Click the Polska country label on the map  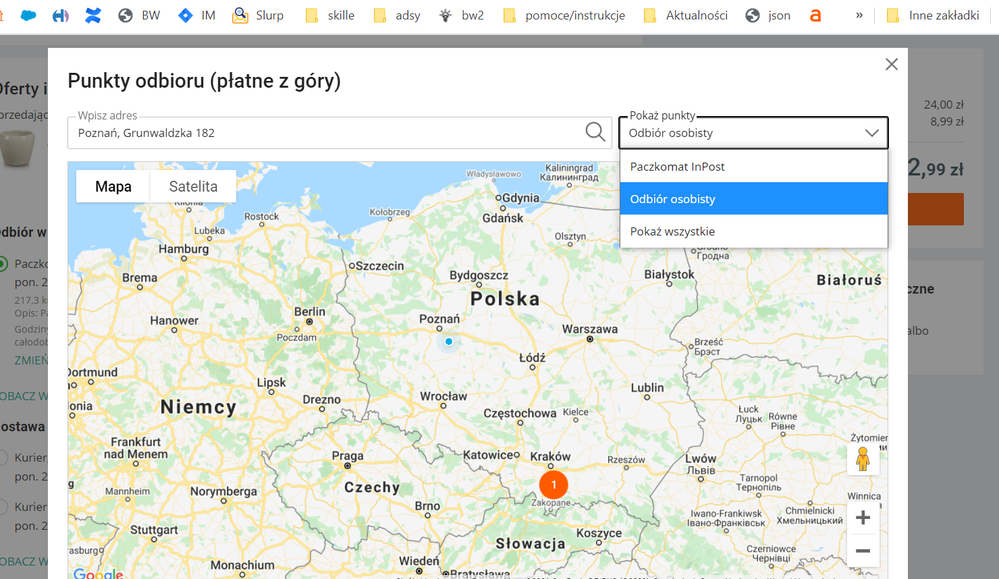[505, 299]
